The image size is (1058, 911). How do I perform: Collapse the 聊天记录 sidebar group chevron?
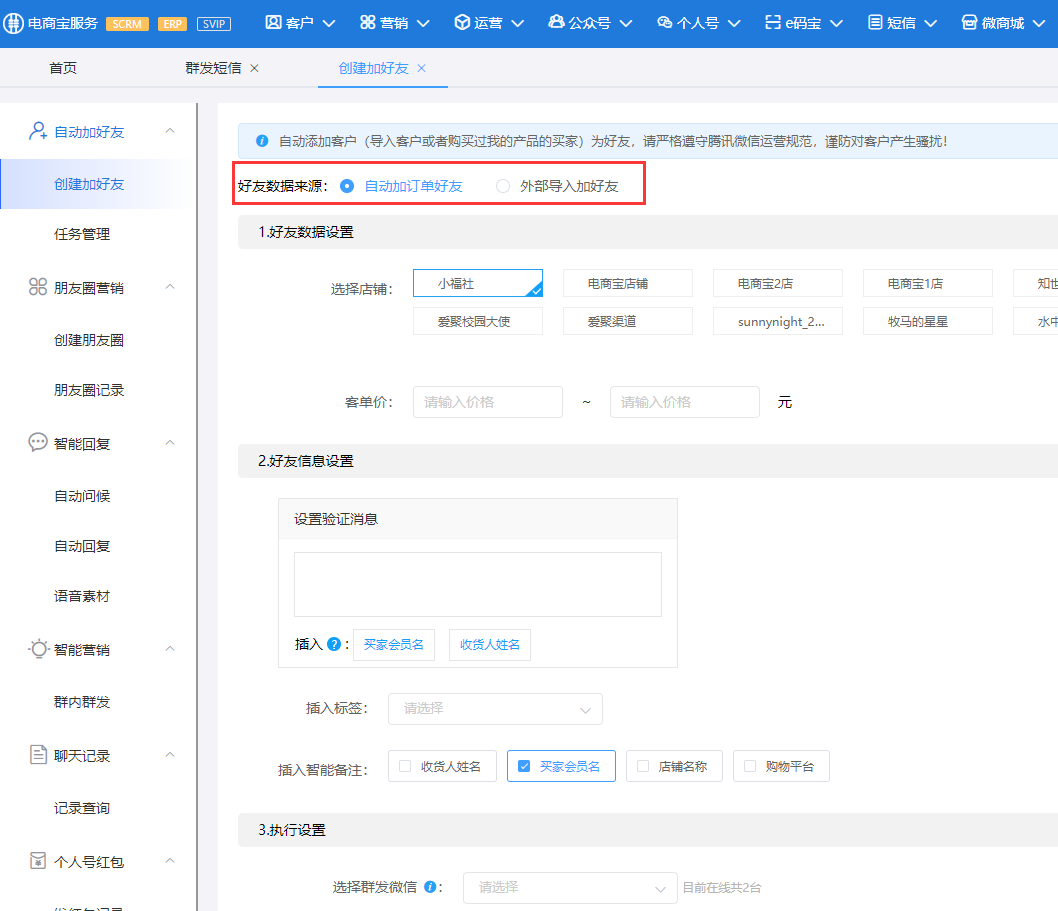pyautogui.click(x=170, y=754)
